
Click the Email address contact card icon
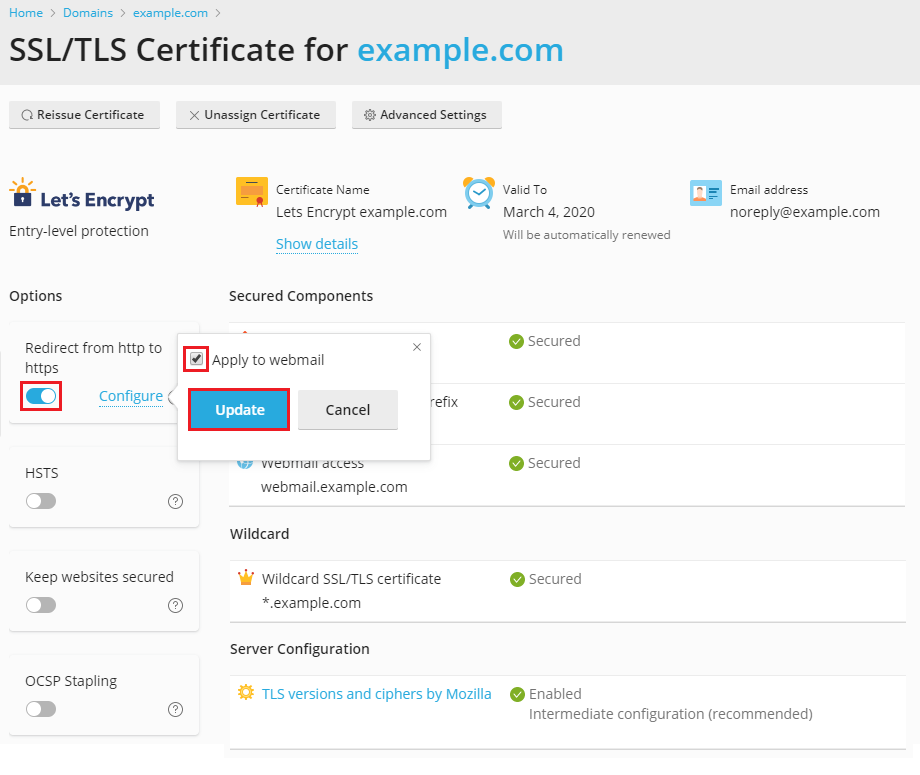705,193
